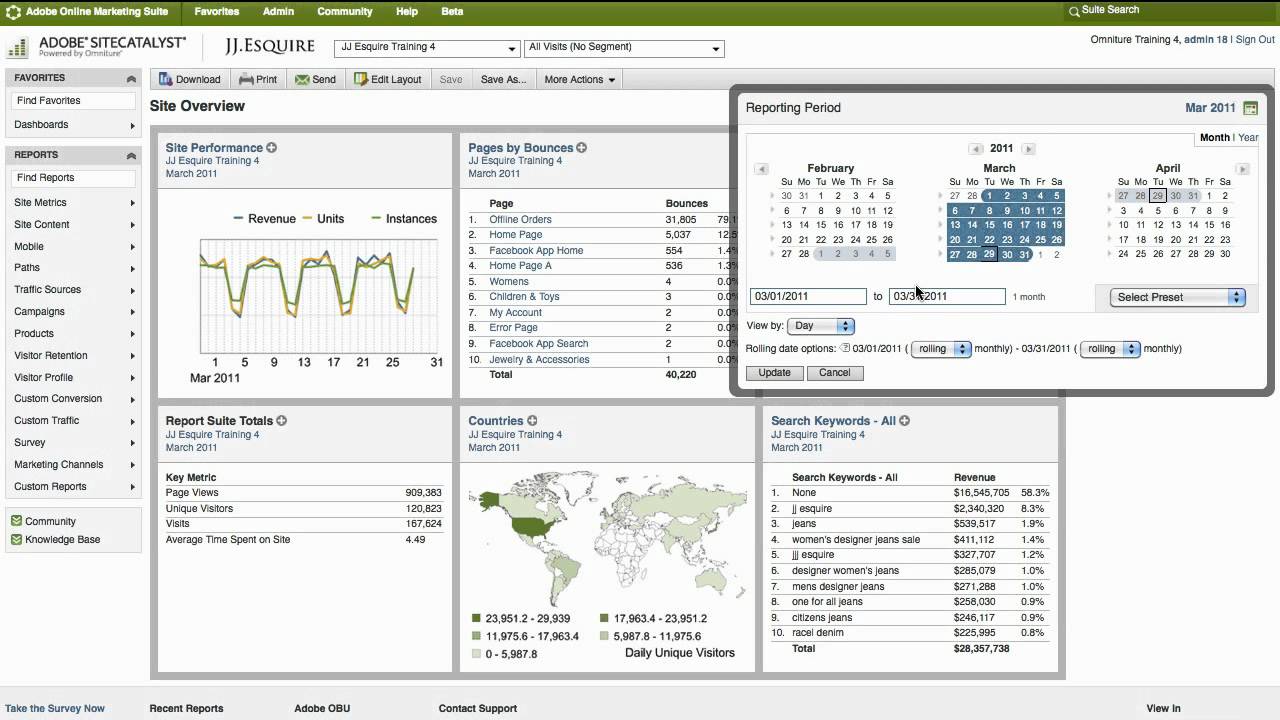Open the Visitor Retention report menu
Screen dimensions: 1280x720
pos(72,355)
